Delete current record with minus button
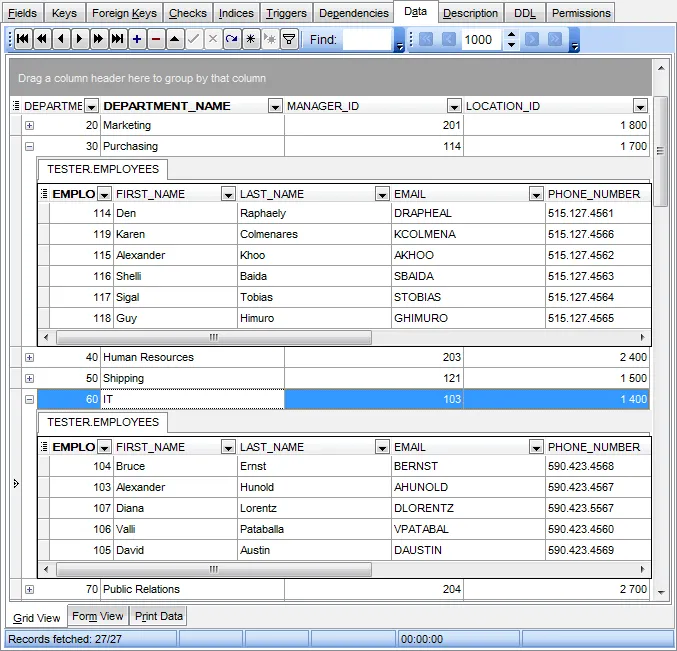The height and width of the screenshot is (651, 677). pos(156,39)
